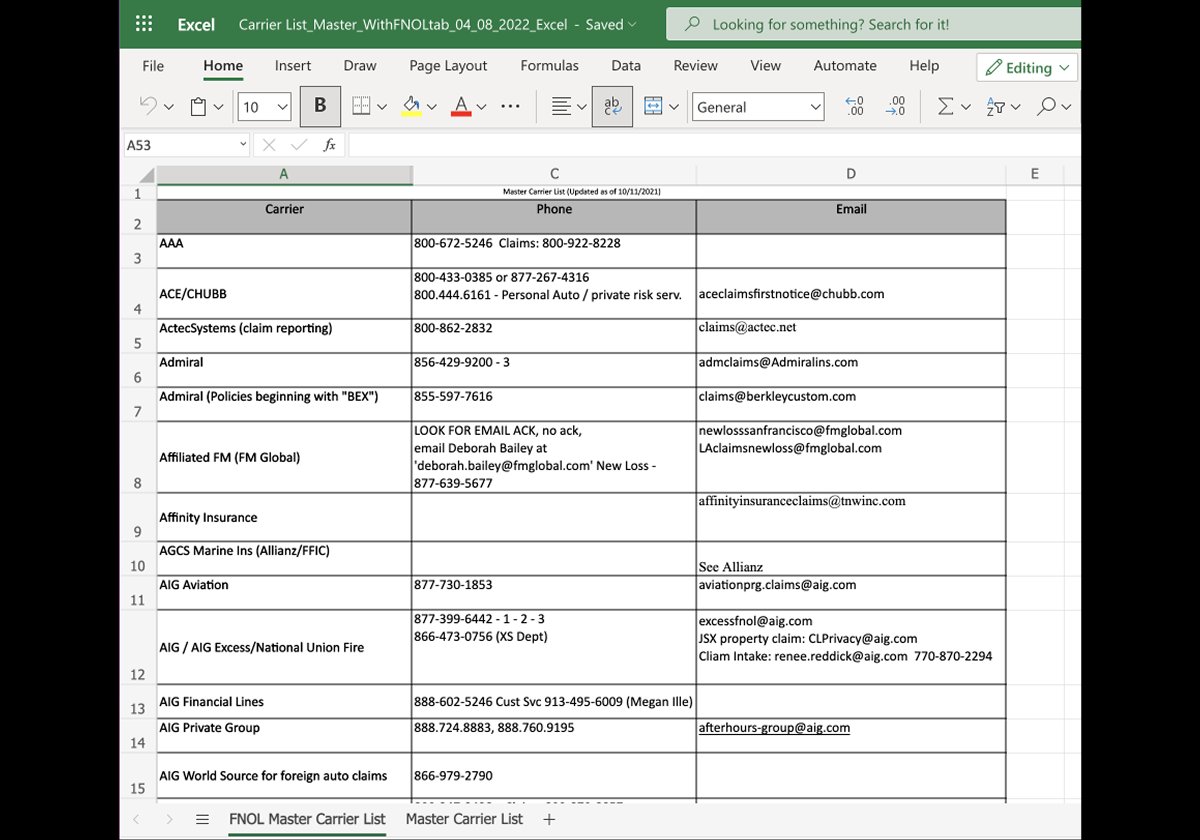Viewport: 1200px width, 840px height.
Task: Click the formula bar cancel X icon
Action: [268, 145]
